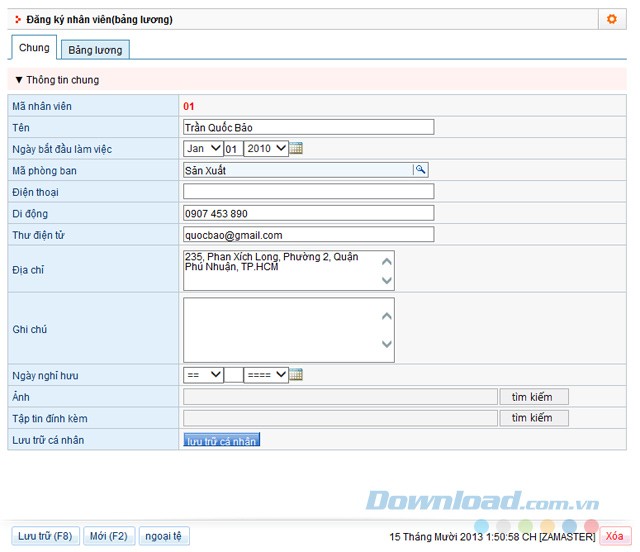Open calendar picker for retirement date
This screenshot has width=640, height=552.
click(296, 375)
